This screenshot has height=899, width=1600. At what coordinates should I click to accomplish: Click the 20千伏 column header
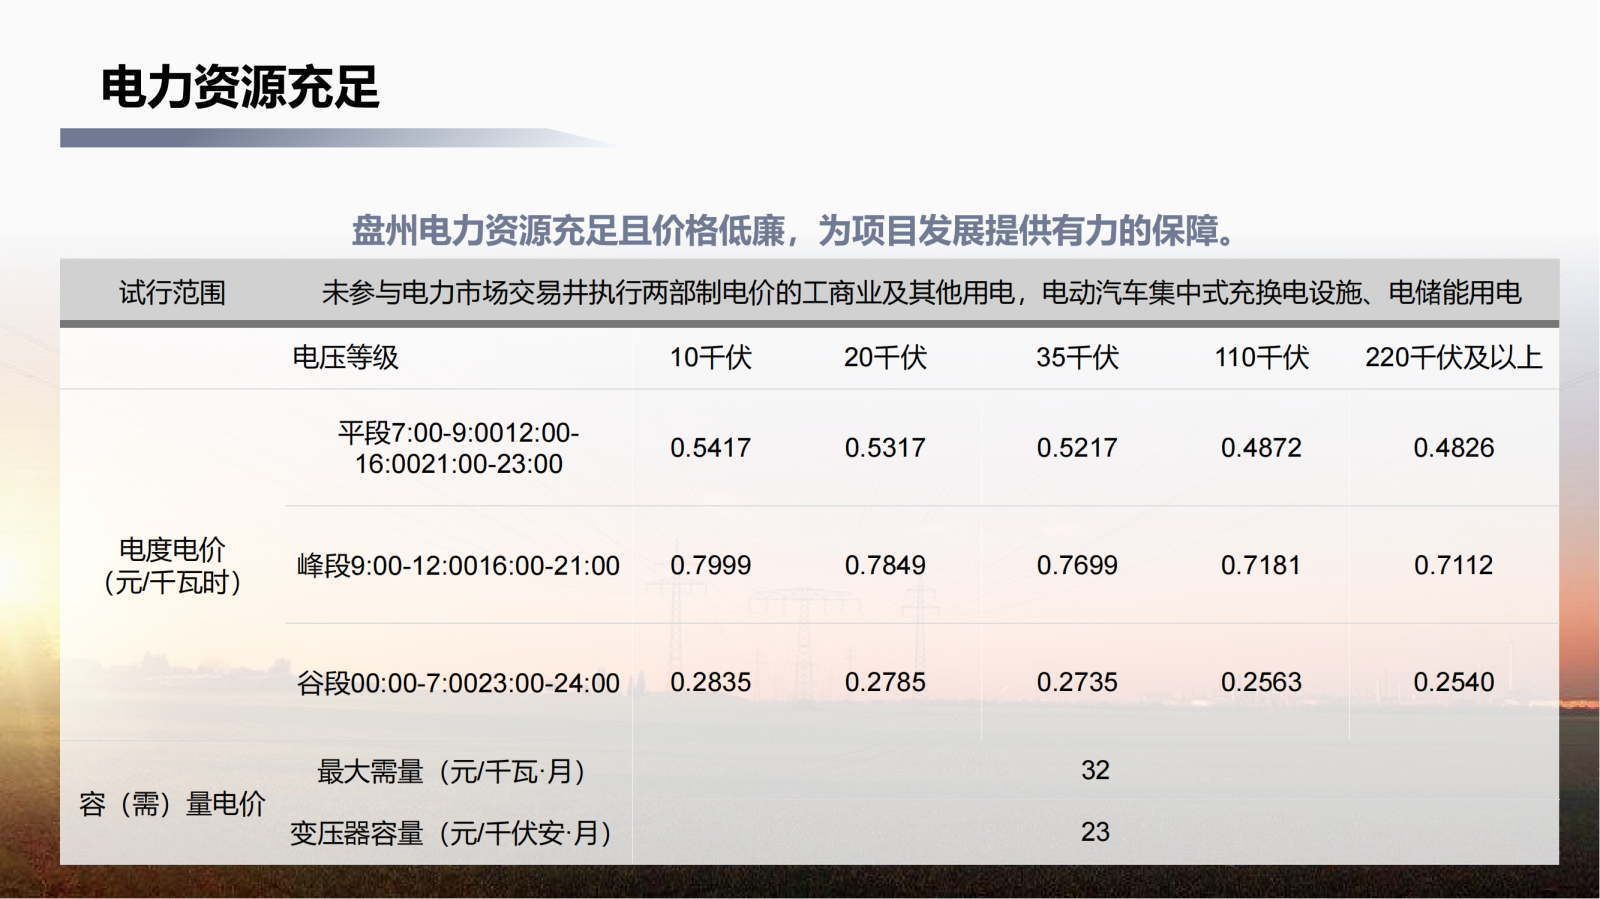coord(885,357)
